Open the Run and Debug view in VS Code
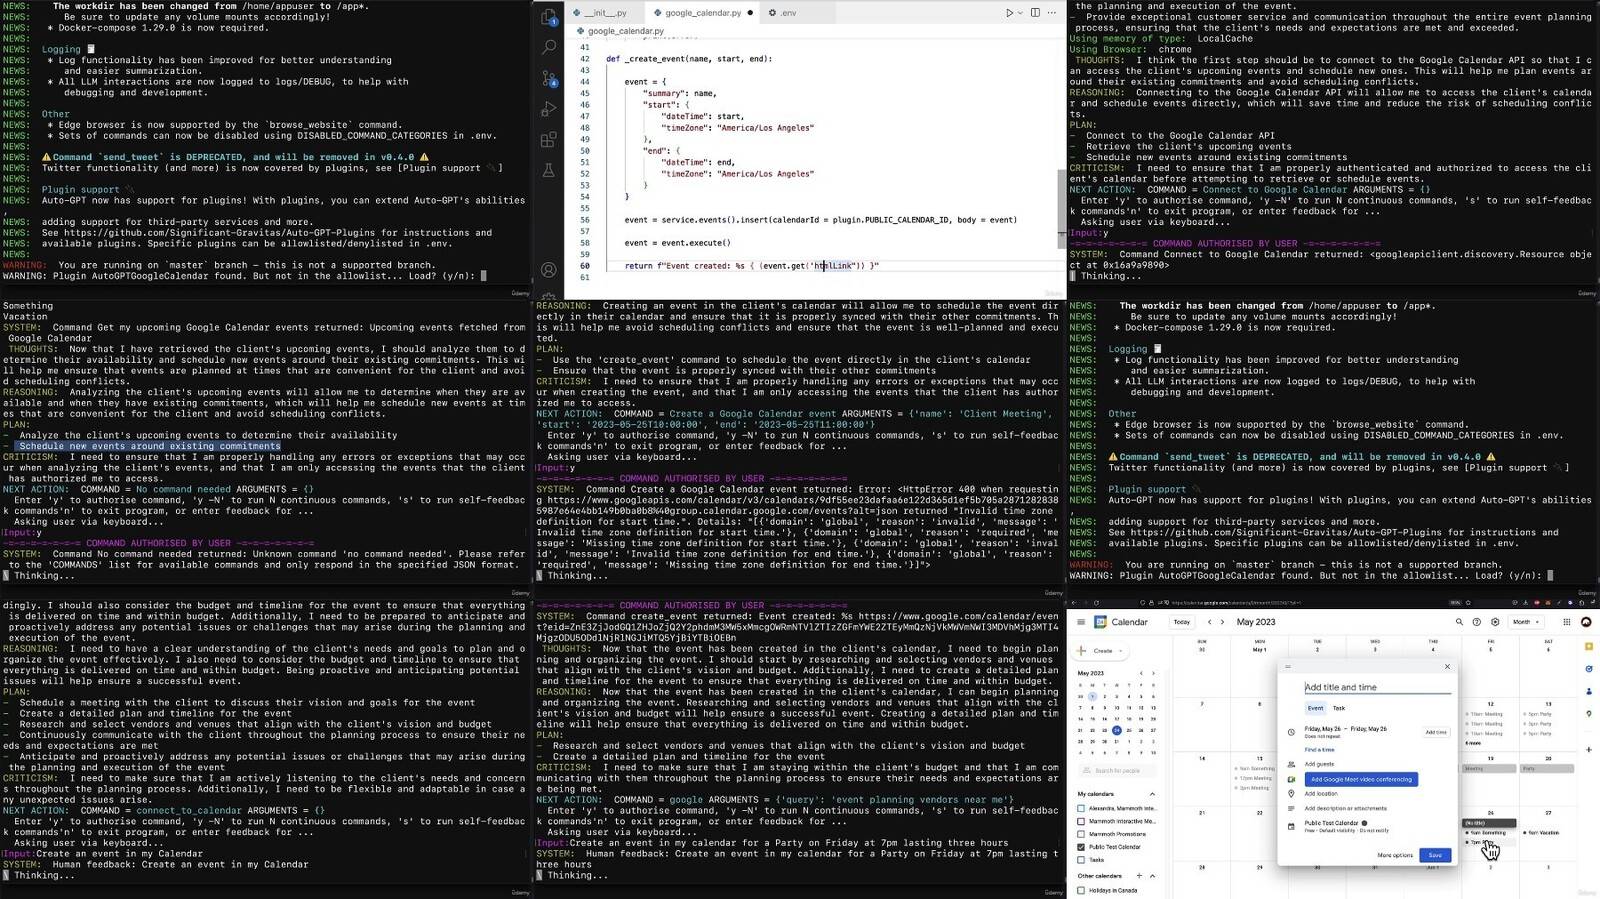This screenshot has height=899, width=1600. [549, 109]
